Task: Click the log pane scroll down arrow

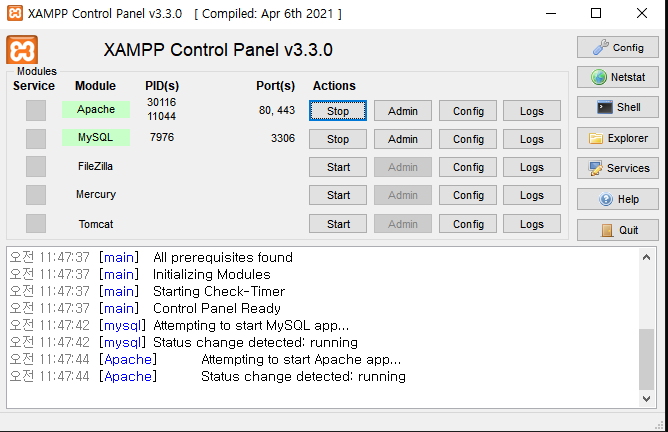Action: coord(646,399)
